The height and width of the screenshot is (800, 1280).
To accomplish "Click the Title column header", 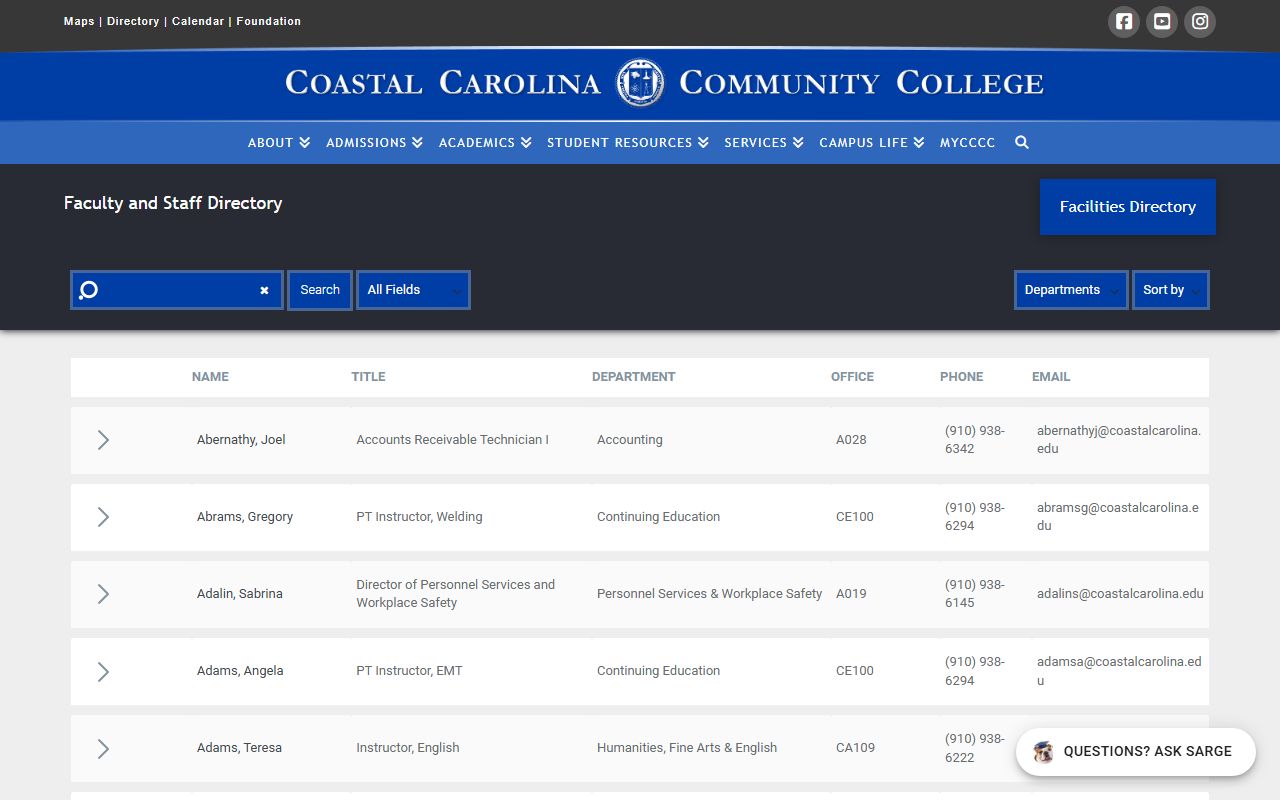I will pyautogui.click(x=368, y=377).
